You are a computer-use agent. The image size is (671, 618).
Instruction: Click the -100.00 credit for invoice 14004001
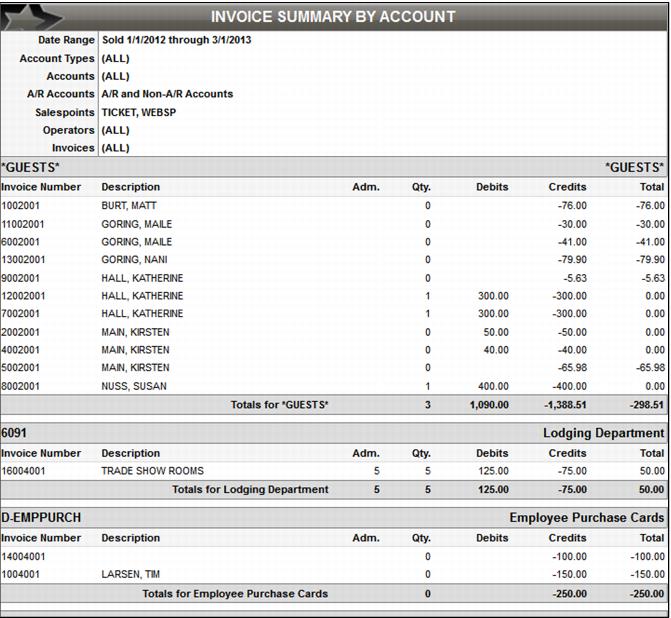[569, 557]
